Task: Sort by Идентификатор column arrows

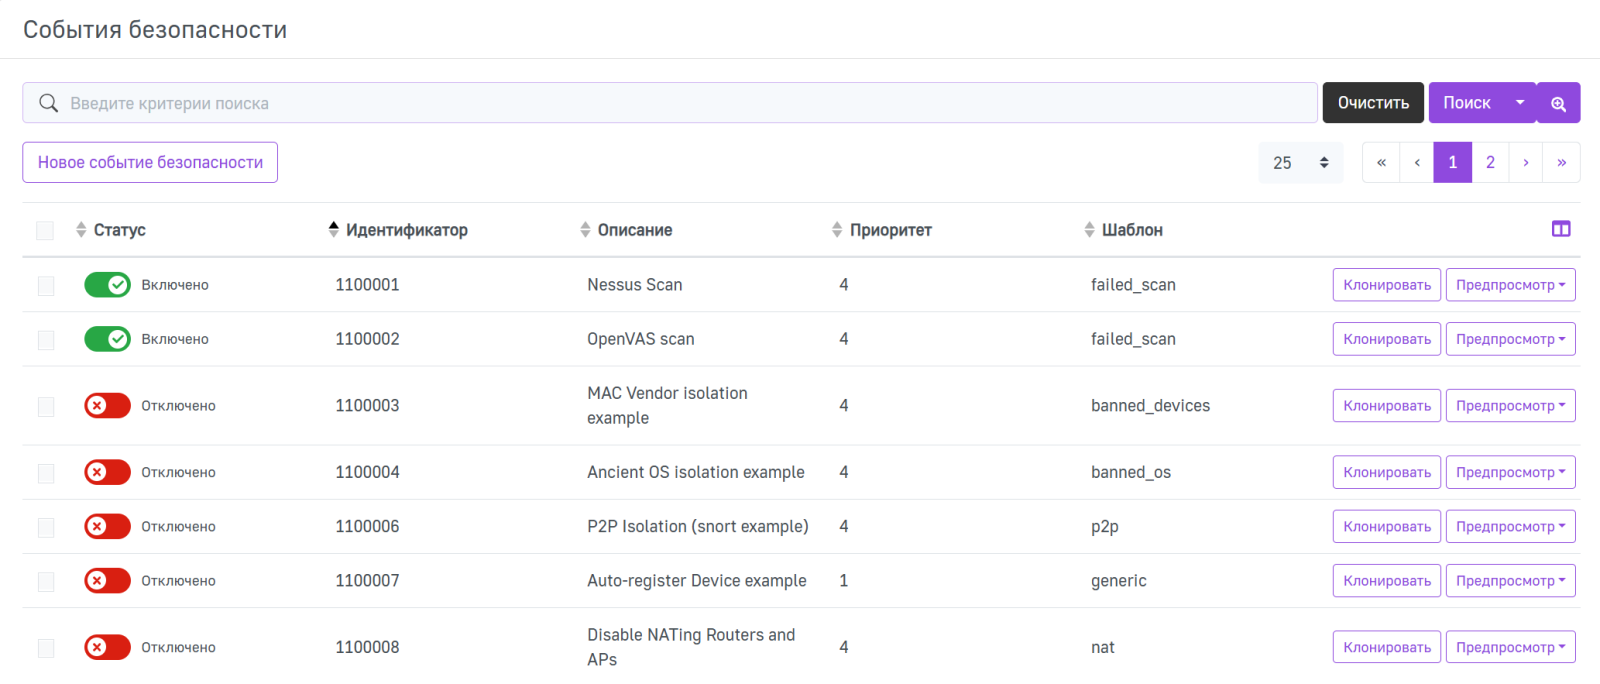Action: (334, 230)
